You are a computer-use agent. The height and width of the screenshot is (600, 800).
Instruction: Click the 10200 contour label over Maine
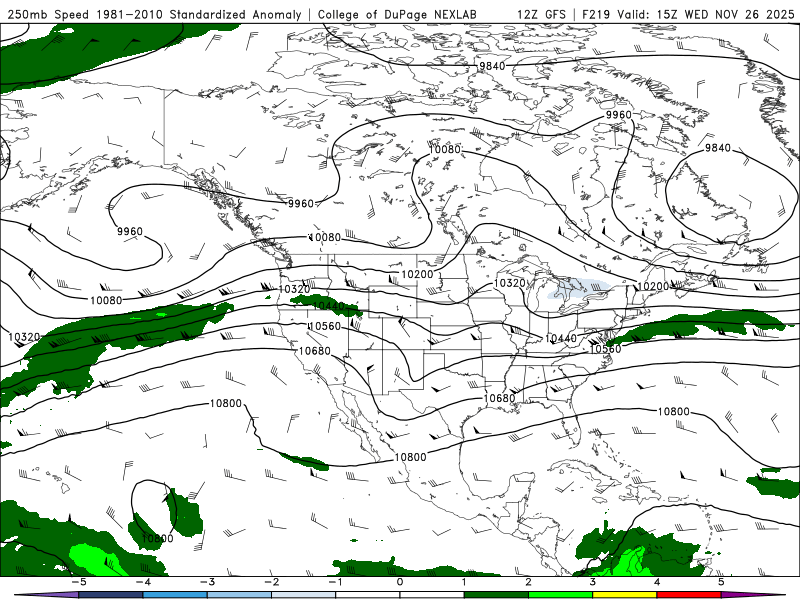tap(653, 287)
